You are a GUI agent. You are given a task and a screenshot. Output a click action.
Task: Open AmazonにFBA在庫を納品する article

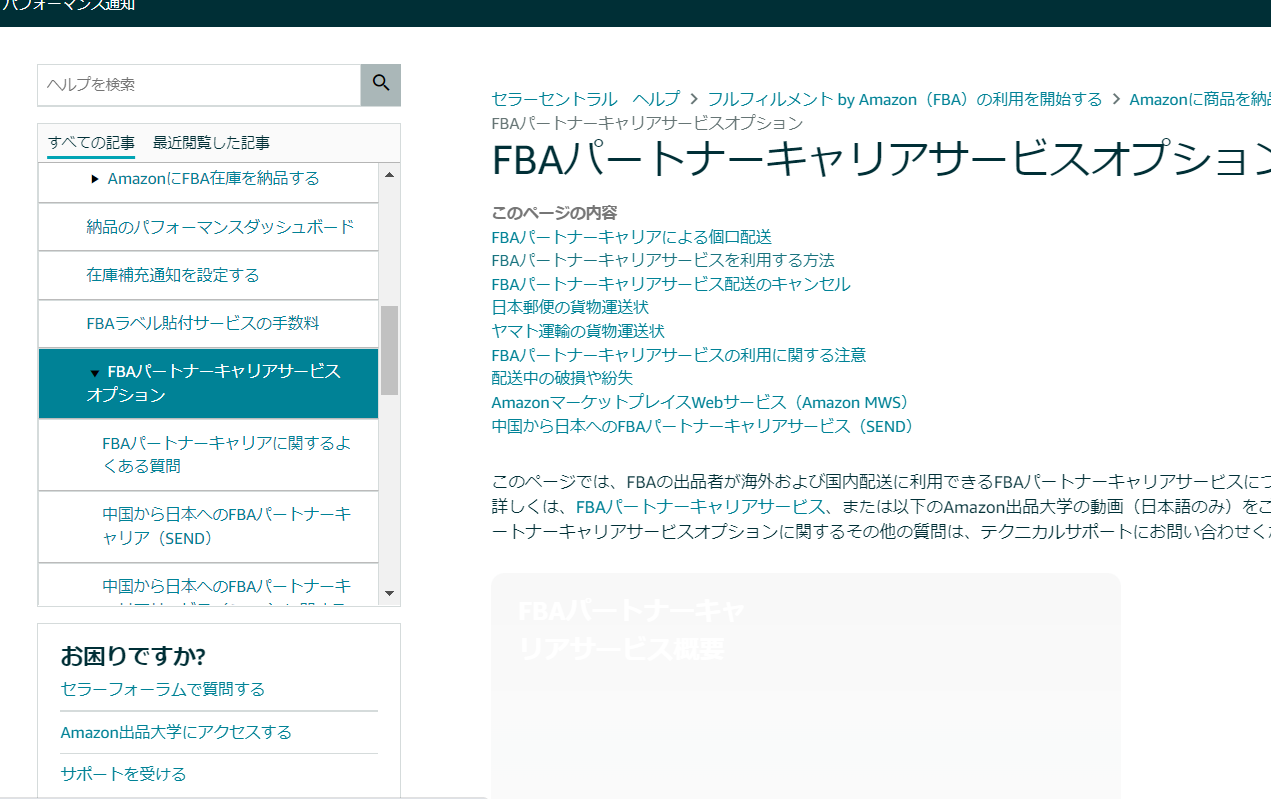213,178
